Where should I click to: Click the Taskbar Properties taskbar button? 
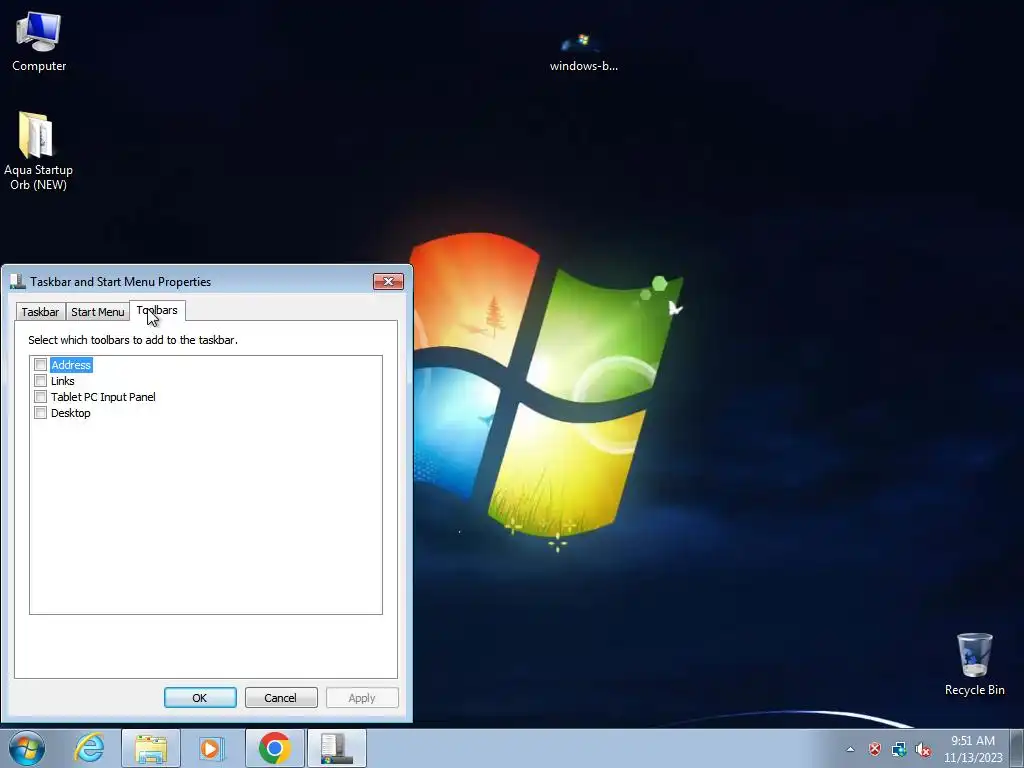click(337, 748)
